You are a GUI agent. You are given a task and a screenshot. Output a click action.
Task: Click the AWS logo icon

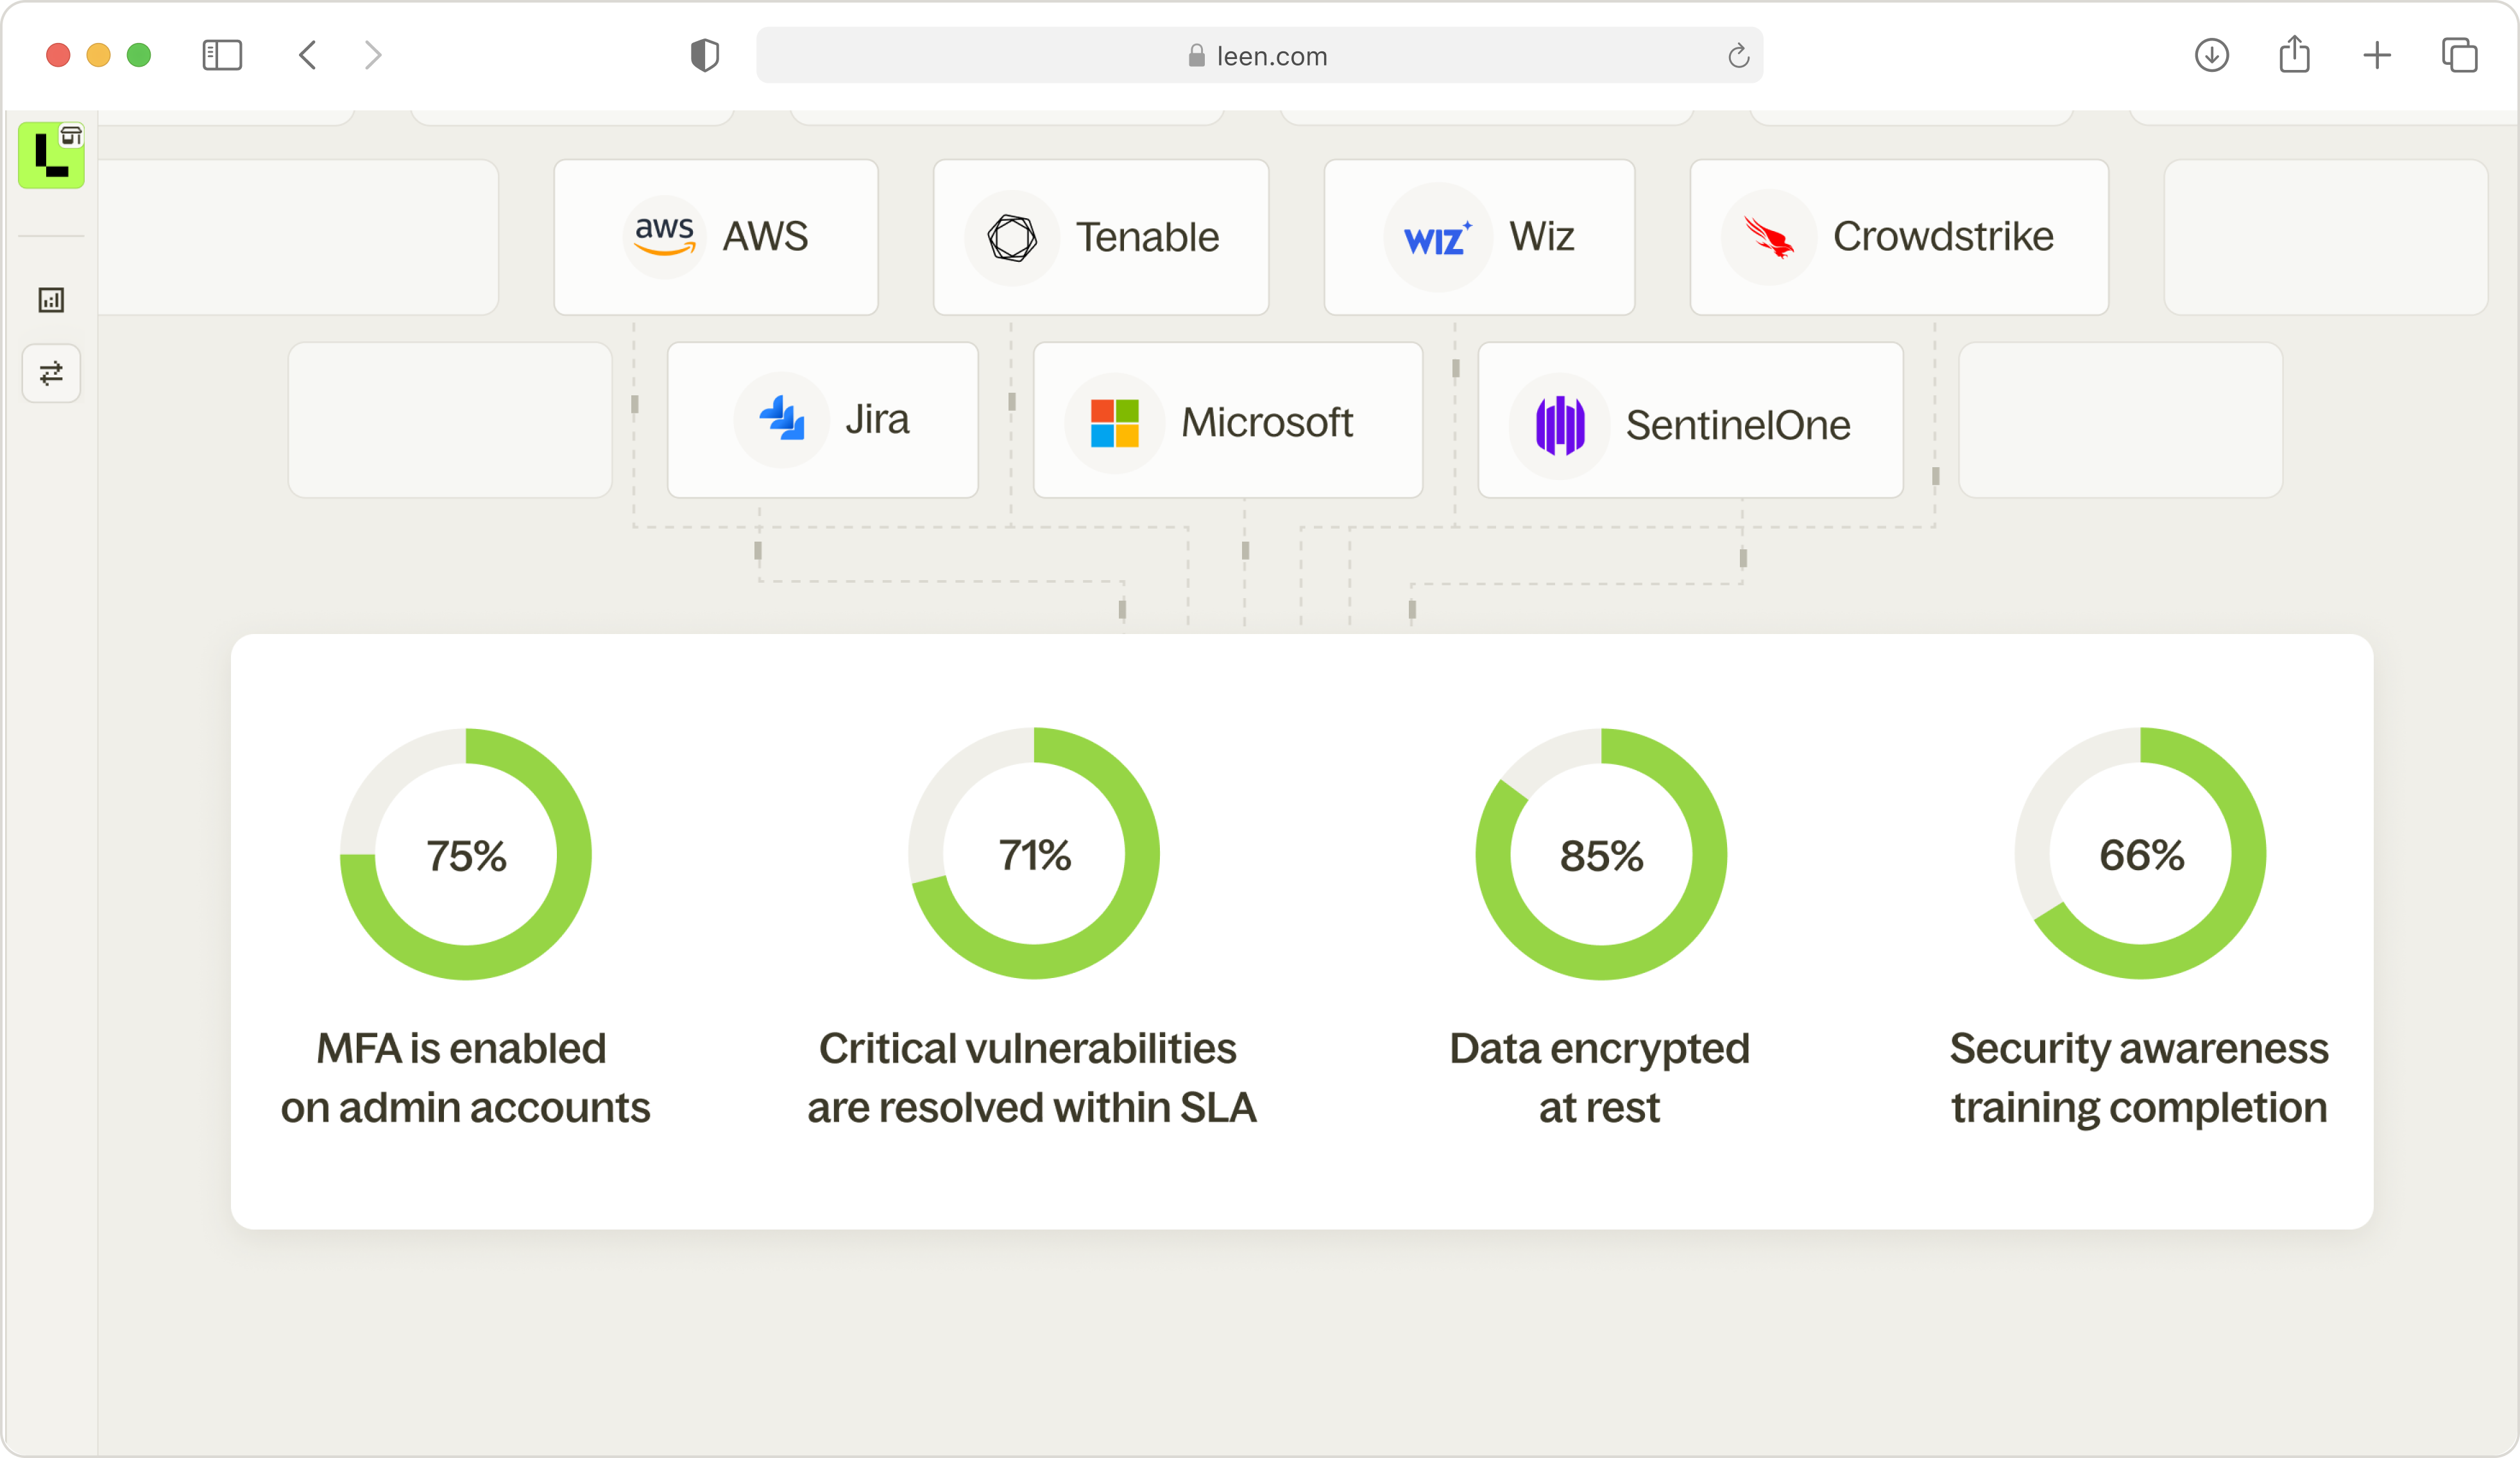pos(665,237)
